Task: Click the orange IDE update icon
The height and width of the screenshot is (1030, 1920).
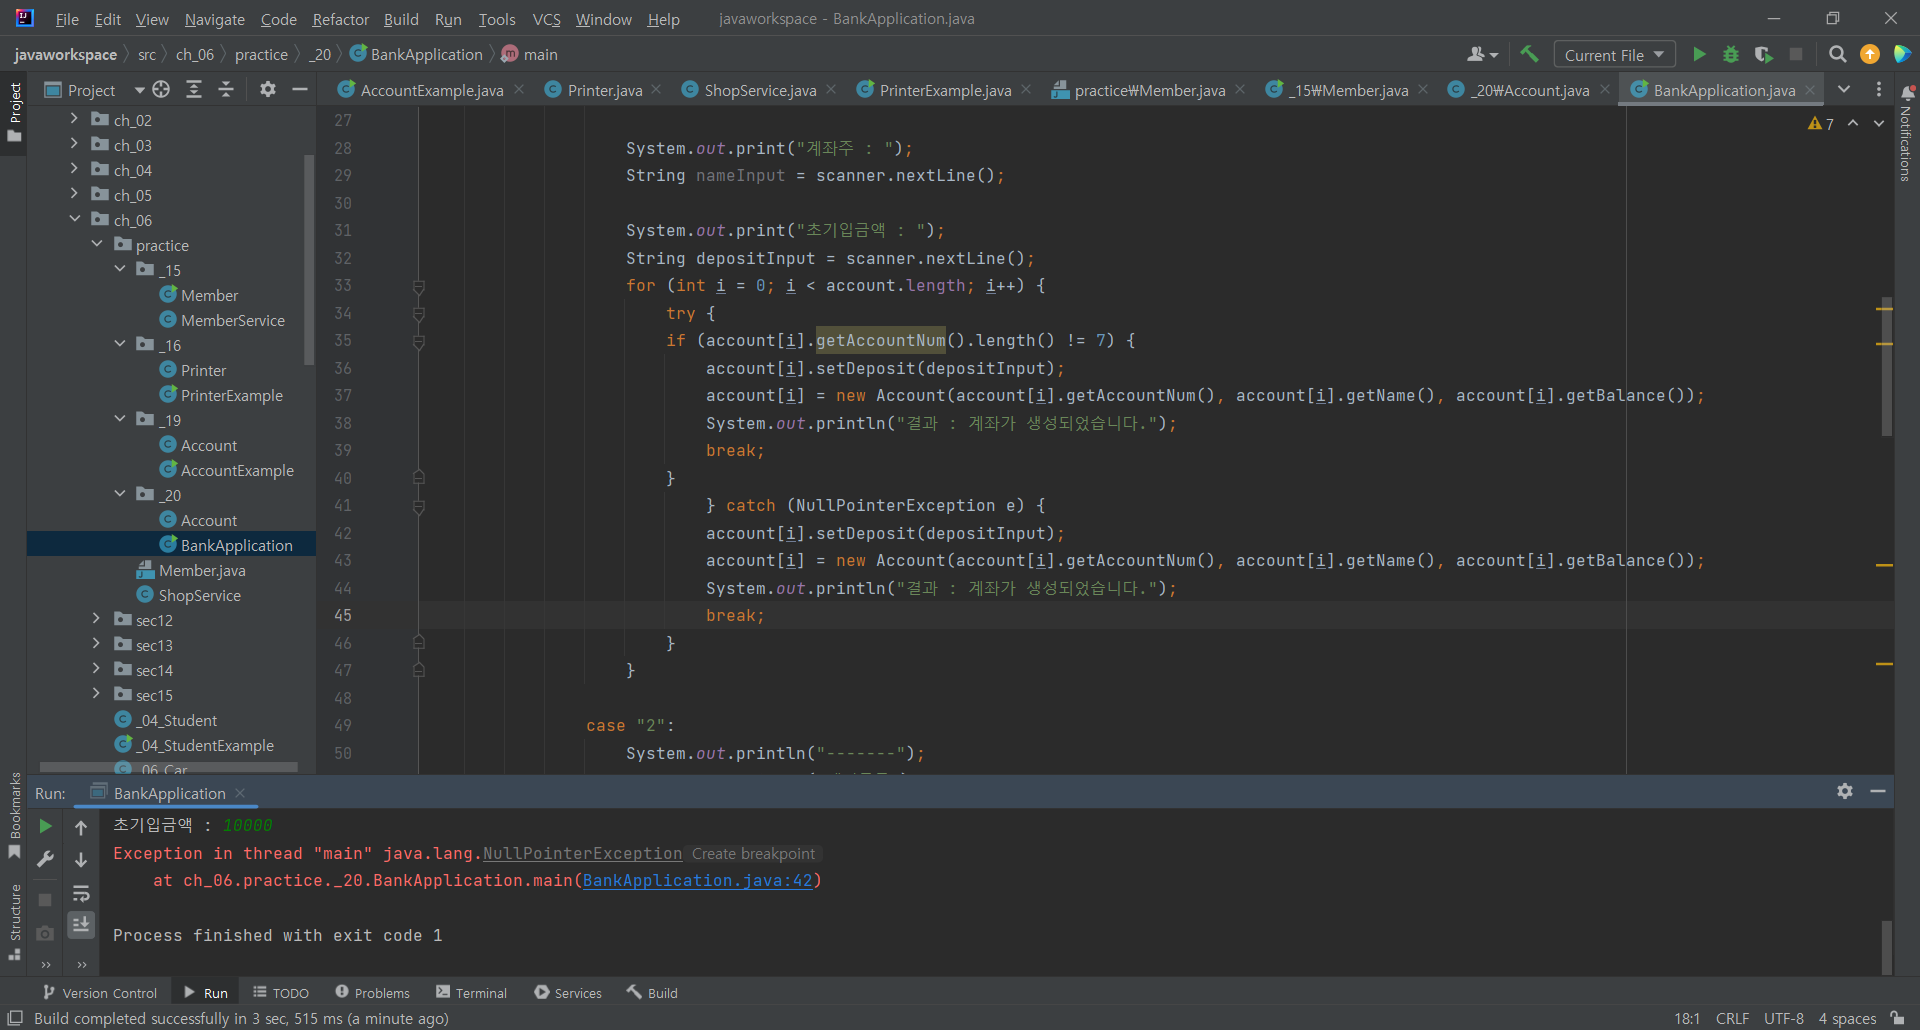Action: (x=1870, y=54)
